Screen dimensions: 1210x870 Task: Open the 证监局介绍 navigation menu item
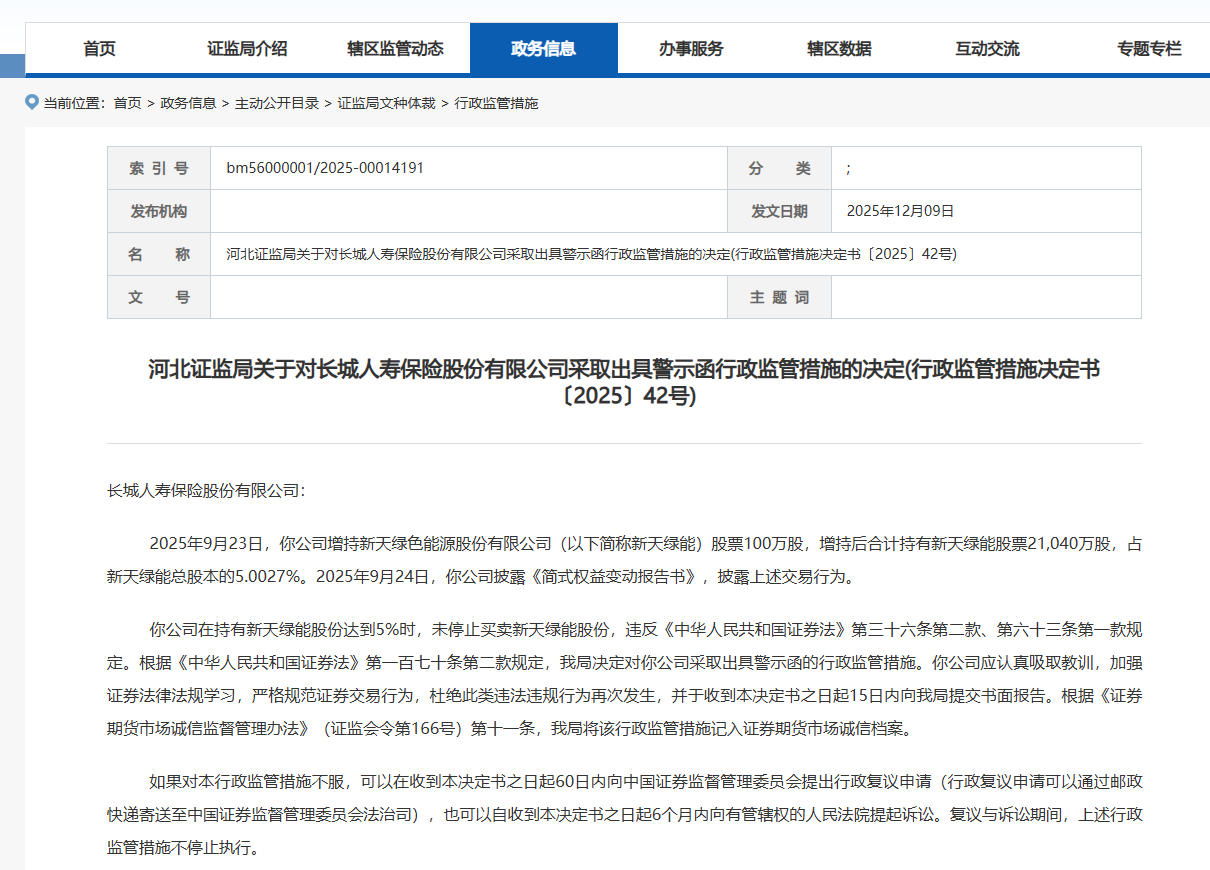coord(245,47)
